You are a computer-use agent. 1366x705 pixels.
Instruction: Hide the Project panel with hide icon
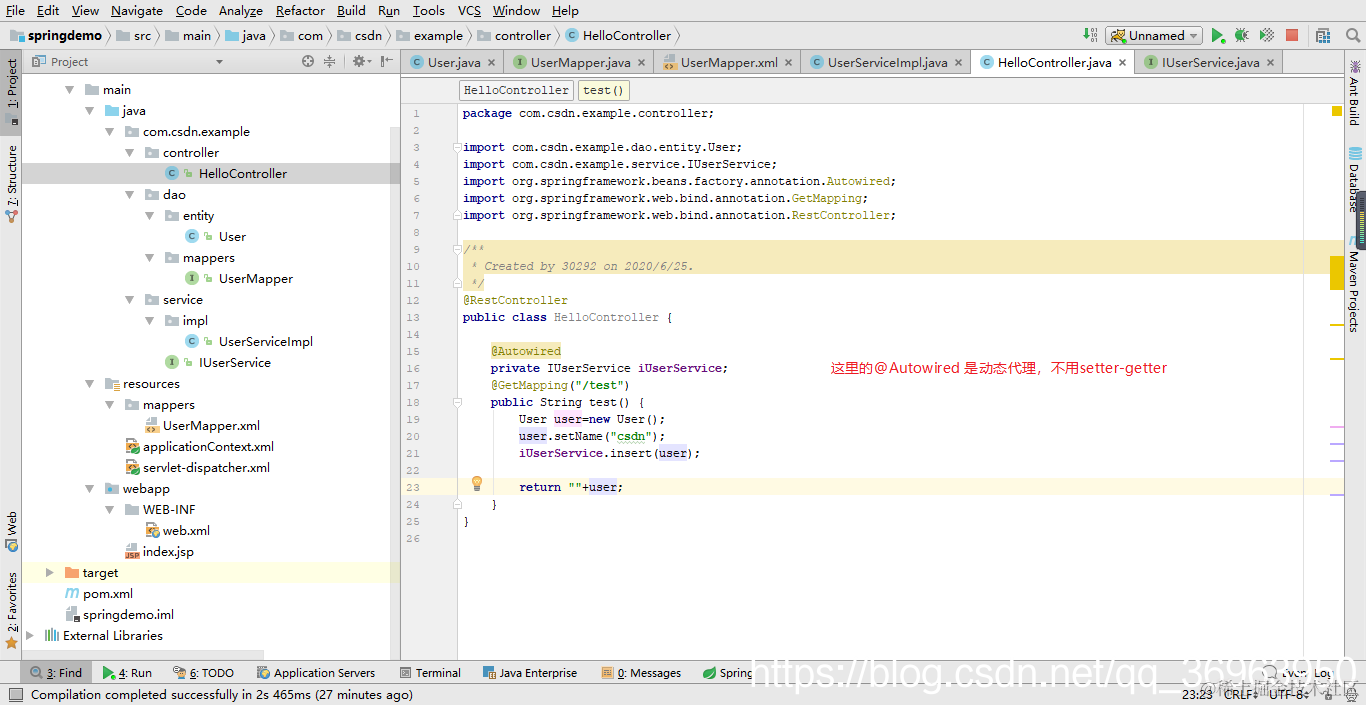pos(386,62)
